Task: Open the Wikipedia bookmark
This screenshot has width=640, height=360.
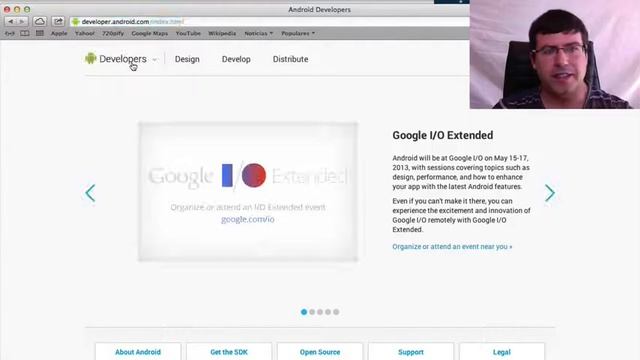Action: (x=222, y=33)
